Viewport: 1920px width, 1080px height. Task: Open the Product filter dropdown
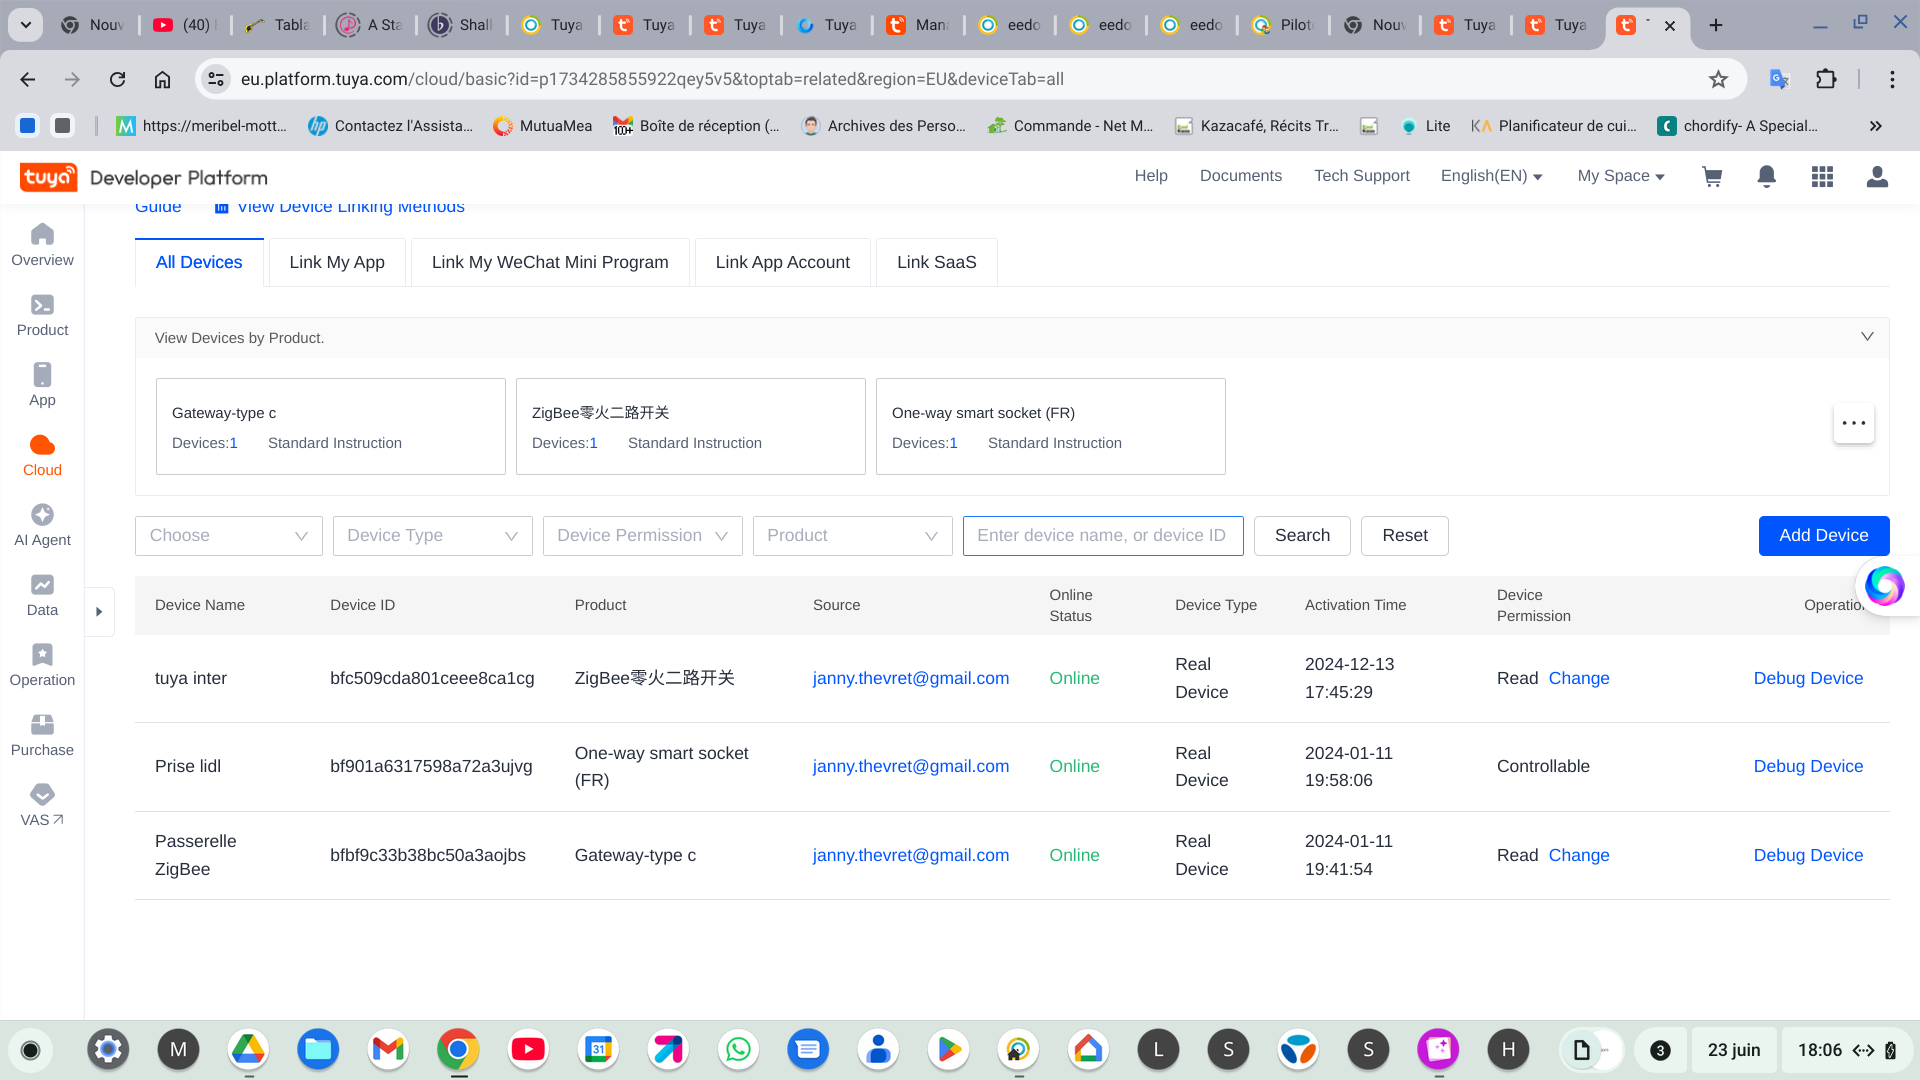tap(853, 536)
